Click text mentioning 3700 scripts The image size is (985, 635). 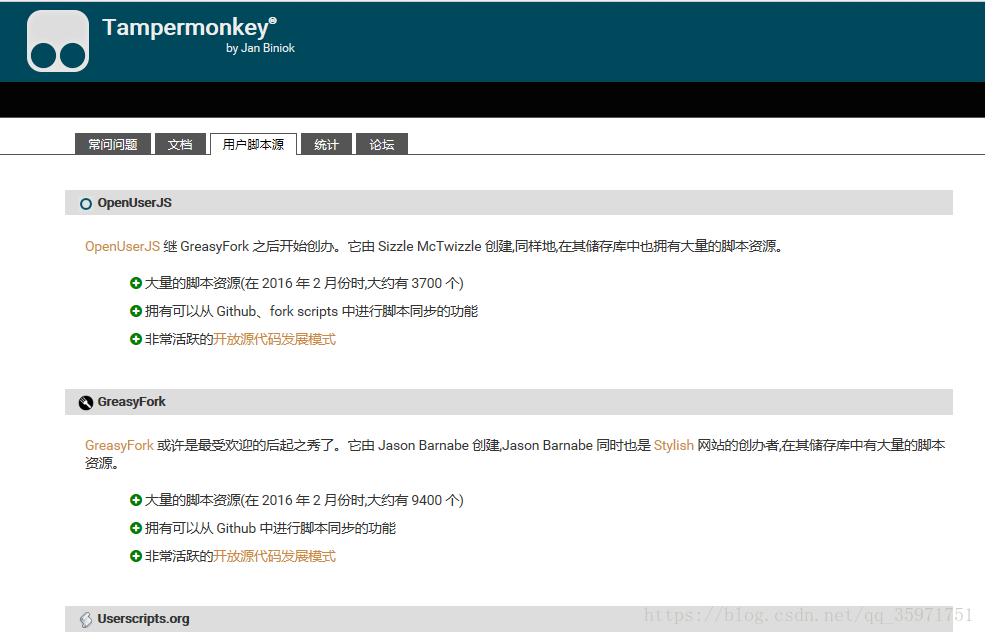pyautogui.click(x=304, y=283)
